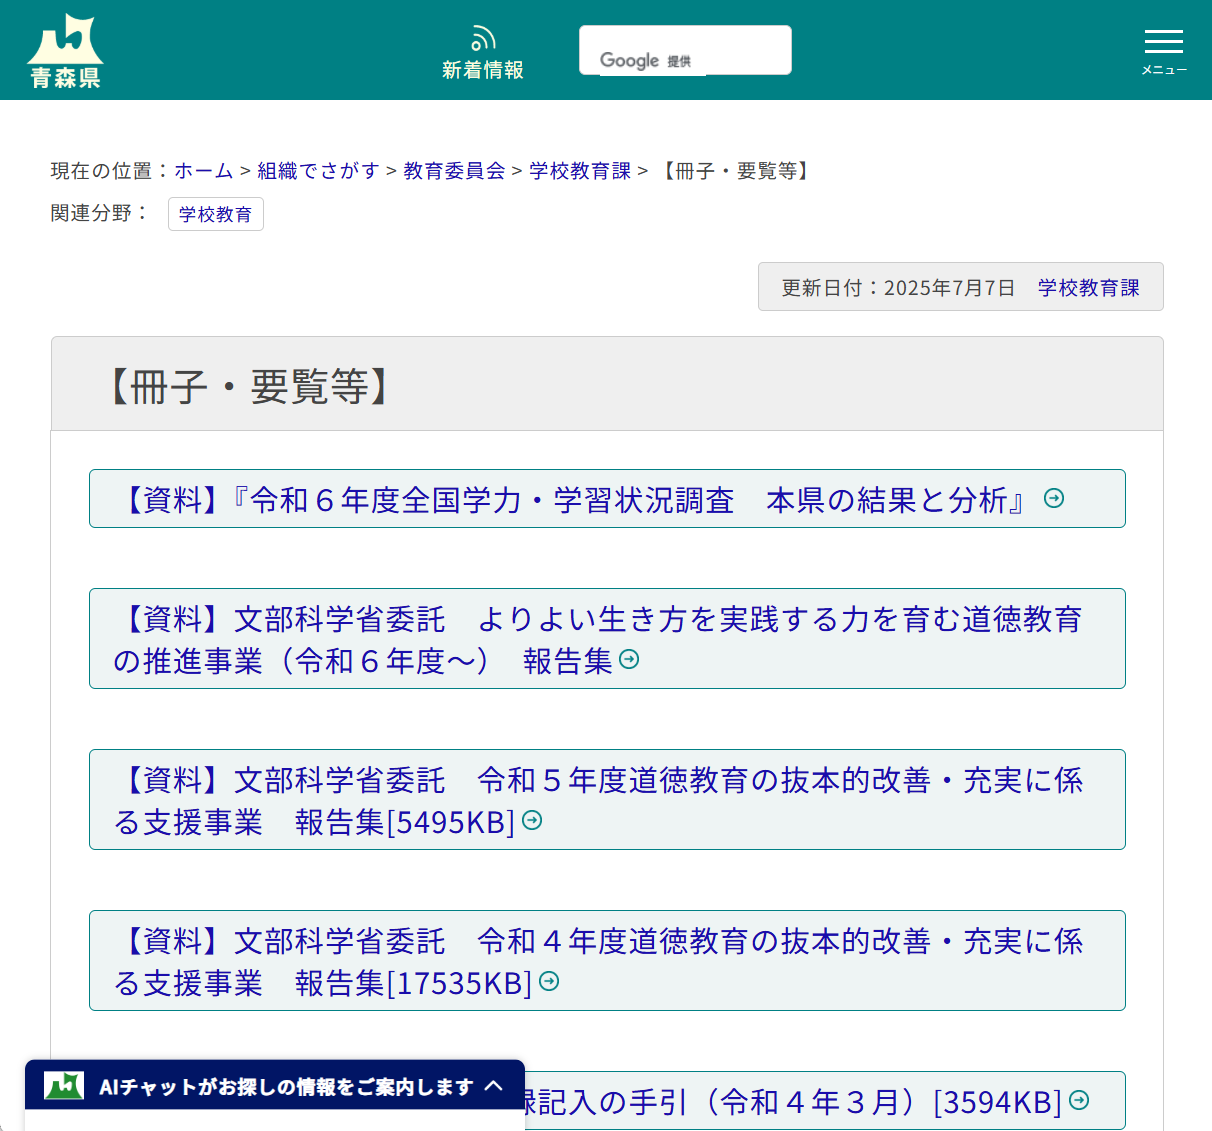Collapse the AI chat banner with the chevron
Image resolution: width=1212 pixels, height=1131 pixels.
pyautogui.click(x=495, y=1086)
